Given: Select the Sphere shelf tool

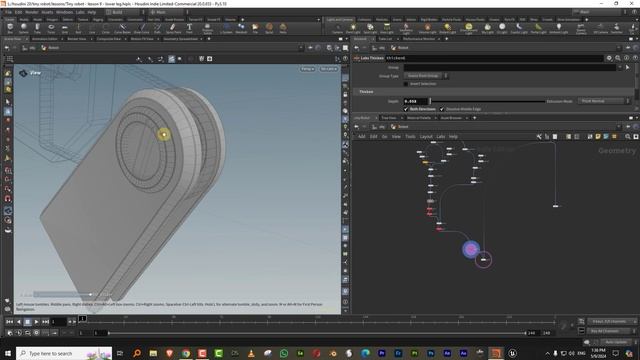Looking at the screenshot, I should pyautogui.click(x=24, y=28).
